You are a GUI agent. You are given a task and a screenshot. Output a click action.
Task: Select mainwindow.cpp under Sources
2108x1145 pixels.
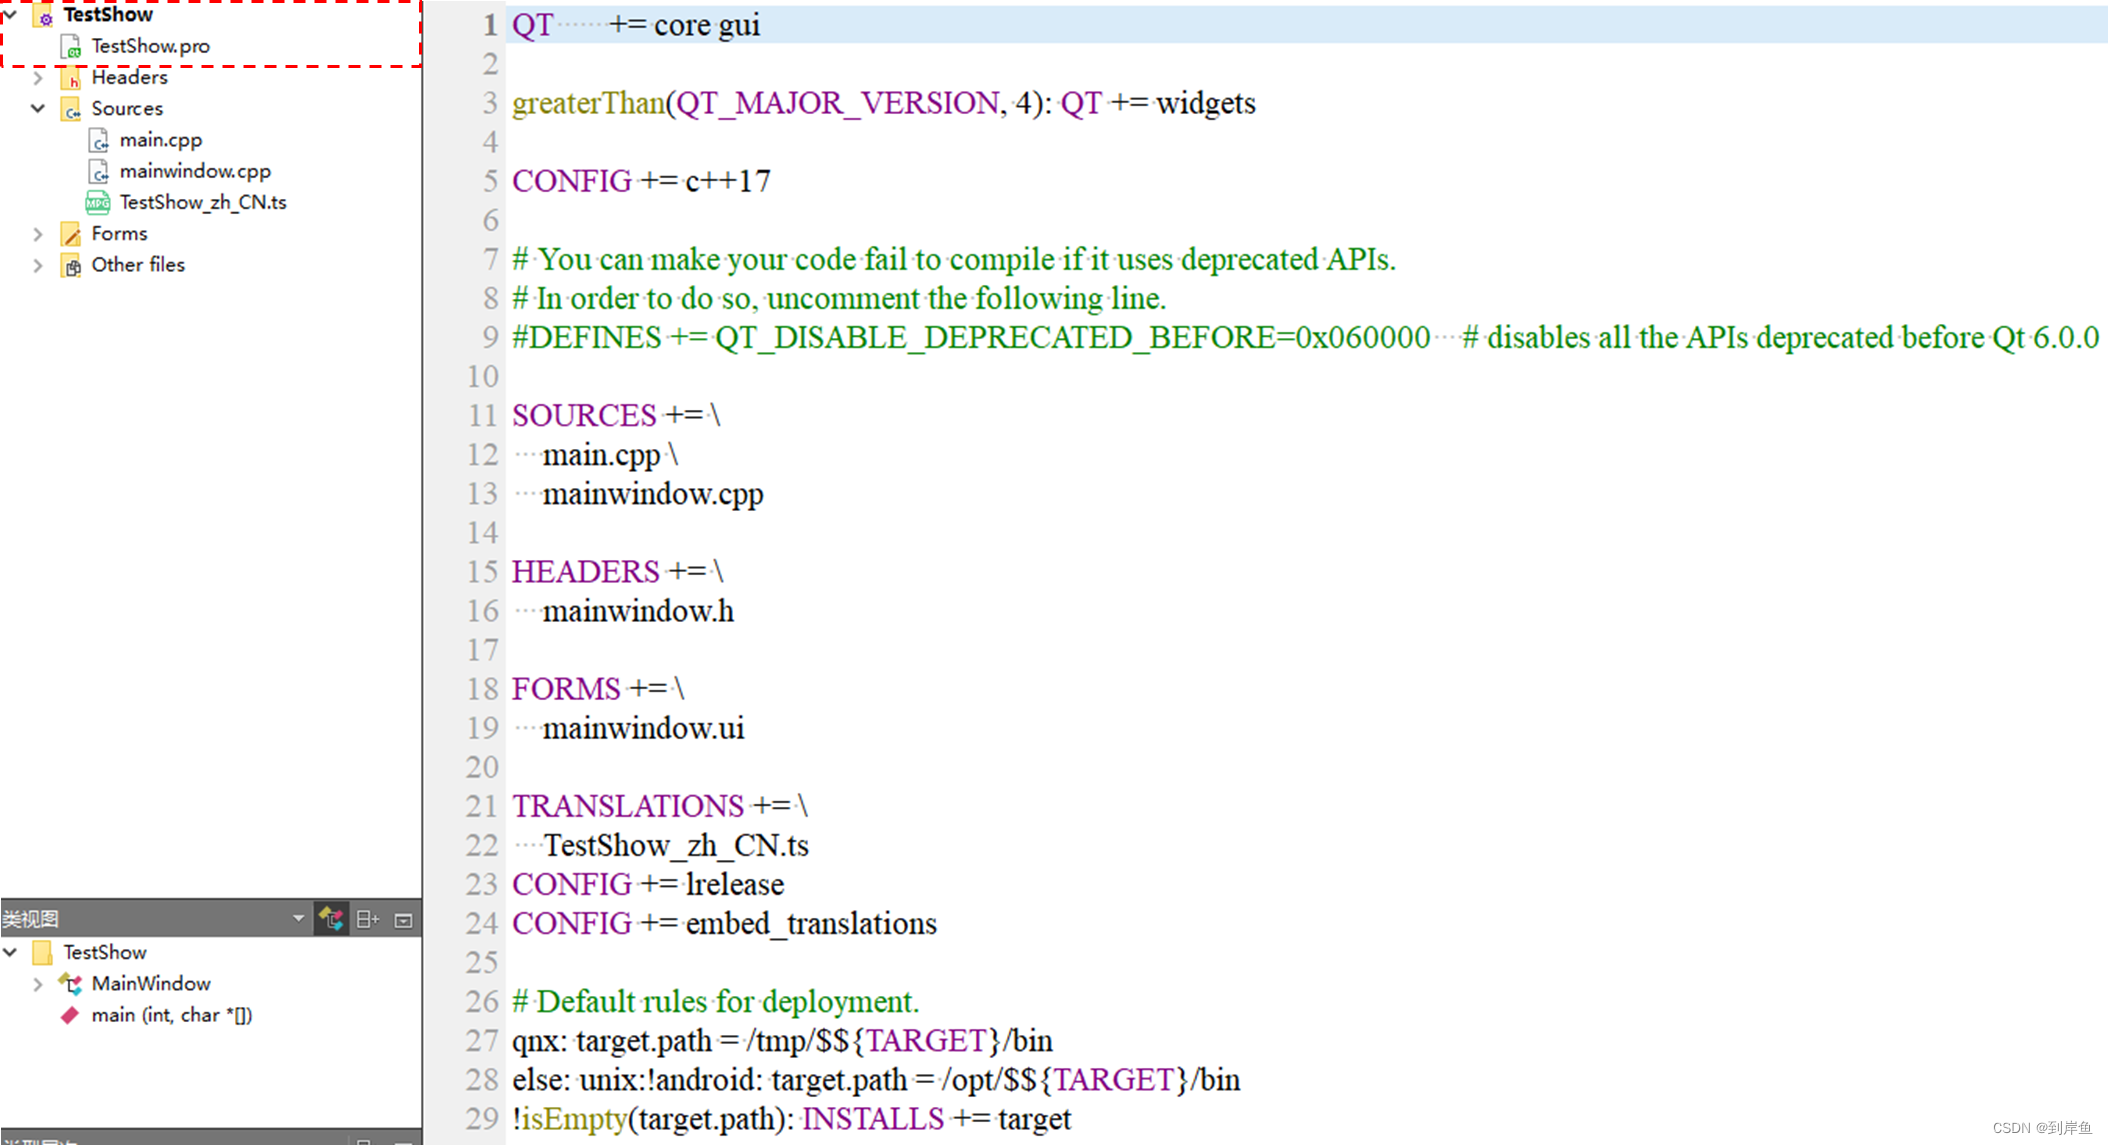[195, 171]
